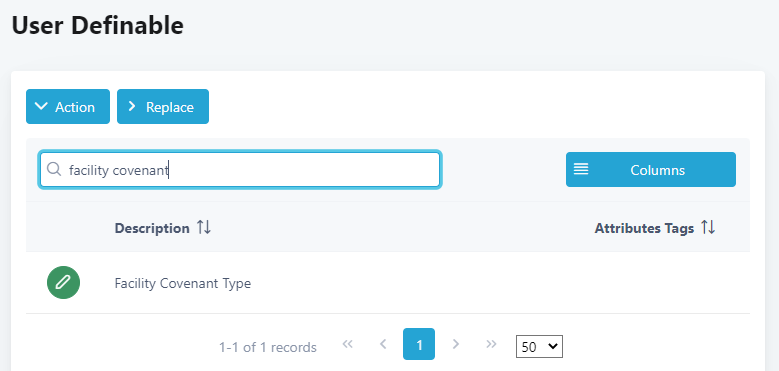Click the Action down chevron

point(42,106)
